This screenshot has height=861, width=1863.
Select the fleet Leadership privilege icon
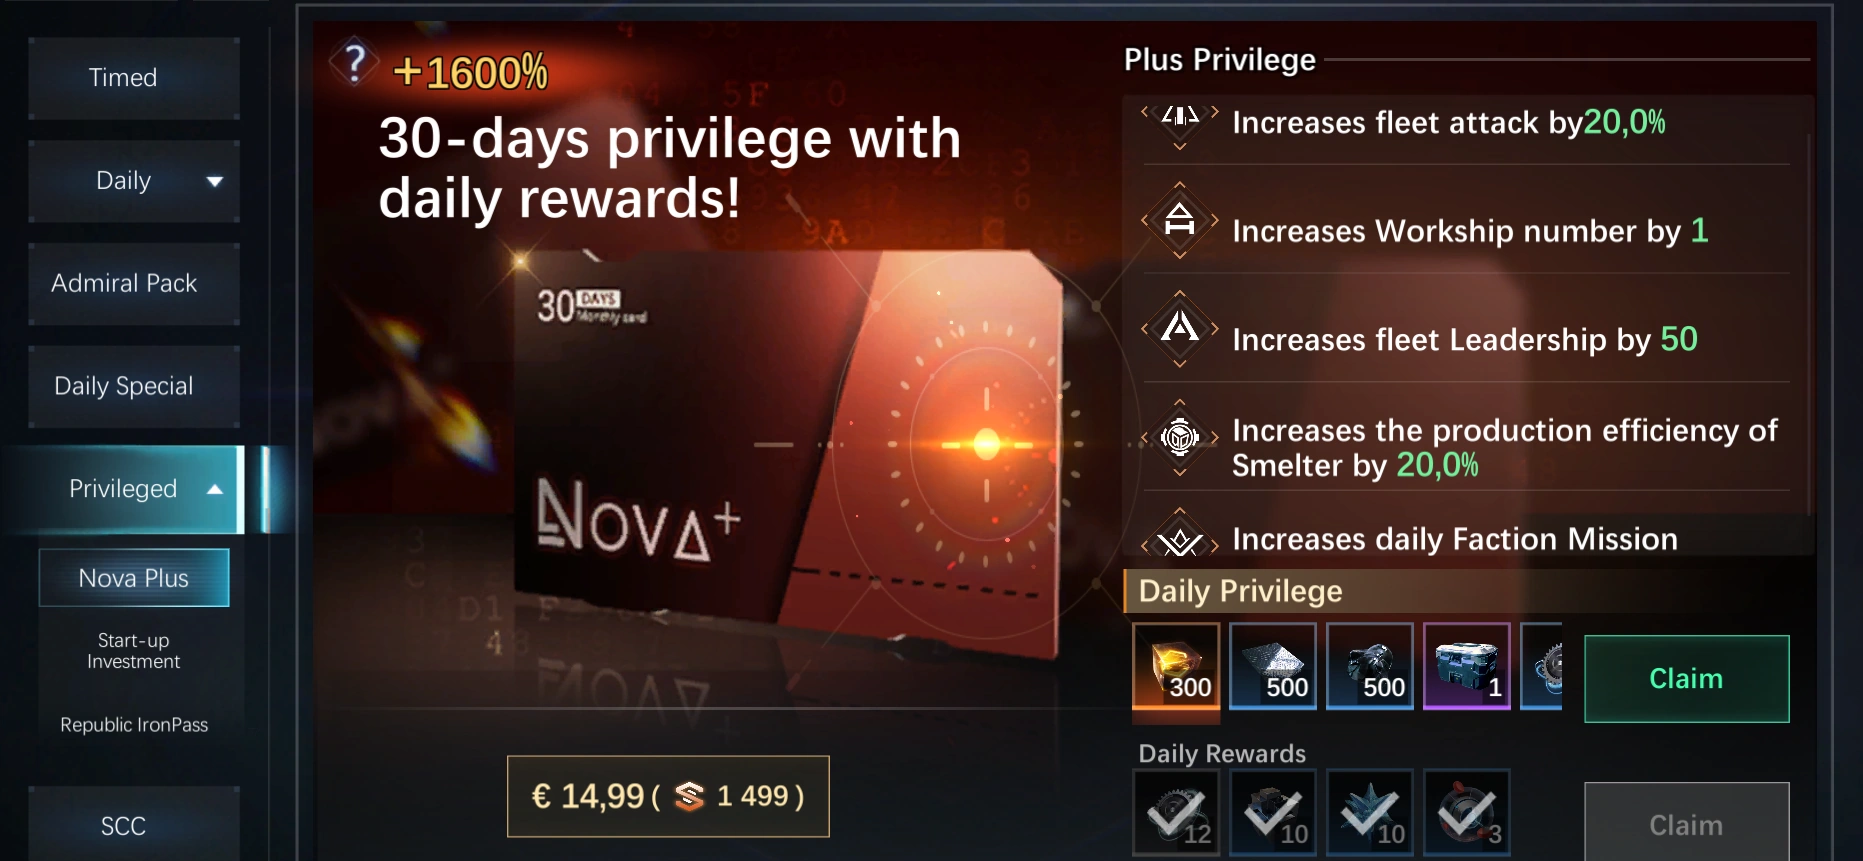[x=1180, y=328]
